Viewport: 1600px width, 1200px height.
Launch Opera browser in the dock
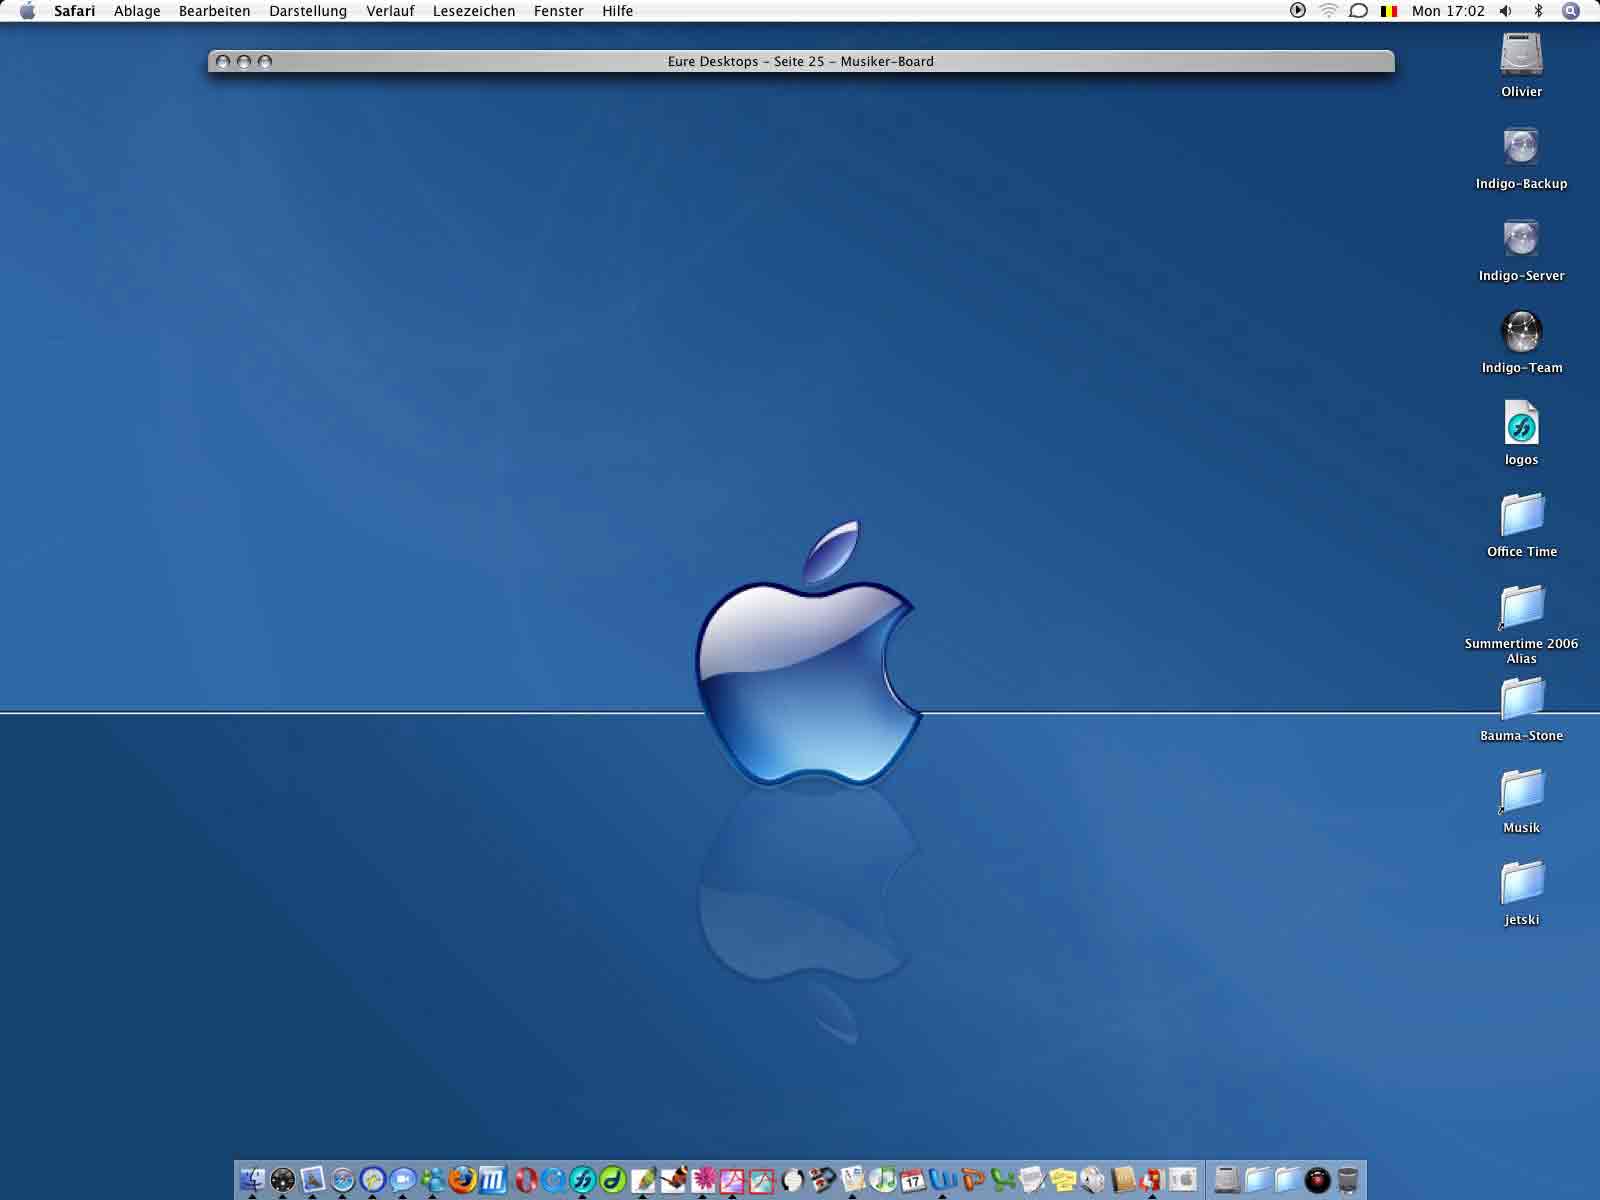tap(526, 1180)
